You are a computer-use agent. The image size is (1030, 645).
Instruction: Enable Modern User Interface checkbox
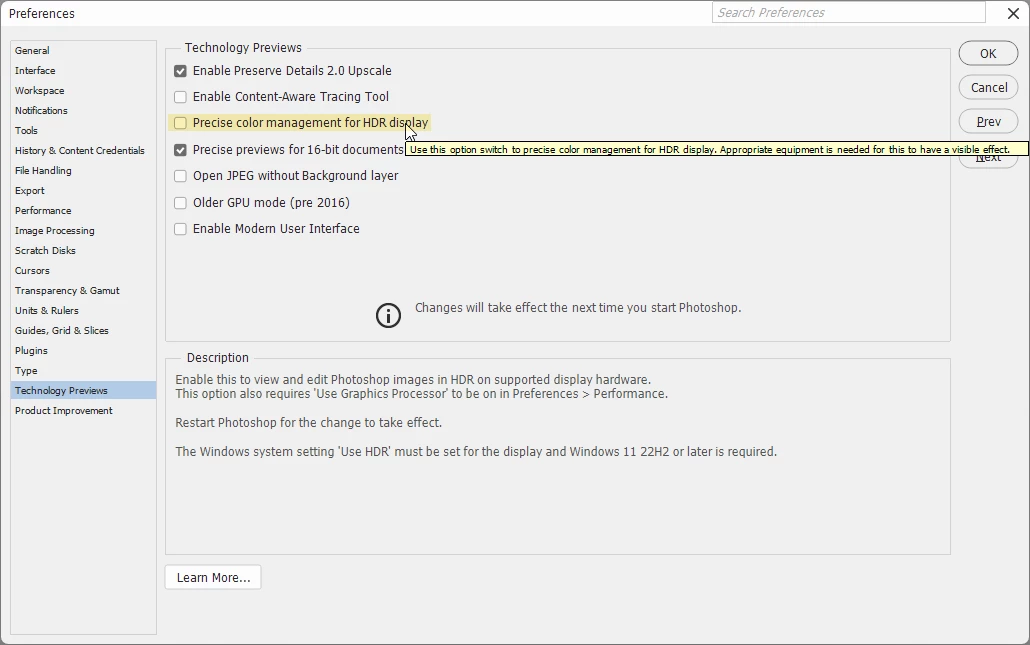[180, 229]
